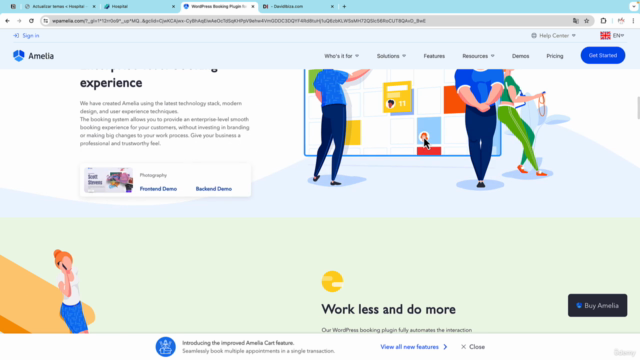Open the Pricing page
This screenshot has width=640, height=360.
tap(555, 56)
